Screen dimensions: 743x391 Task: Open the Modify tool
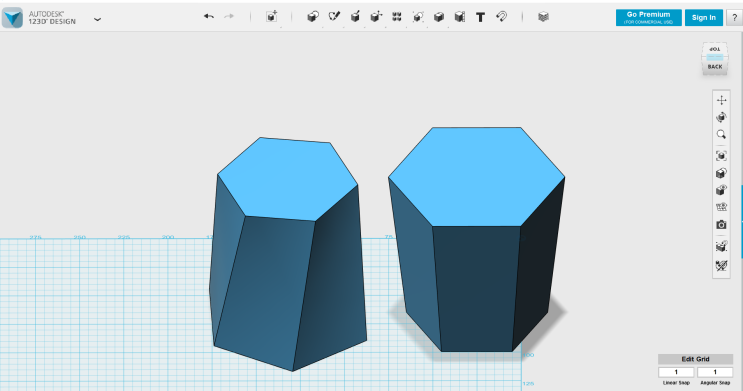376,17
